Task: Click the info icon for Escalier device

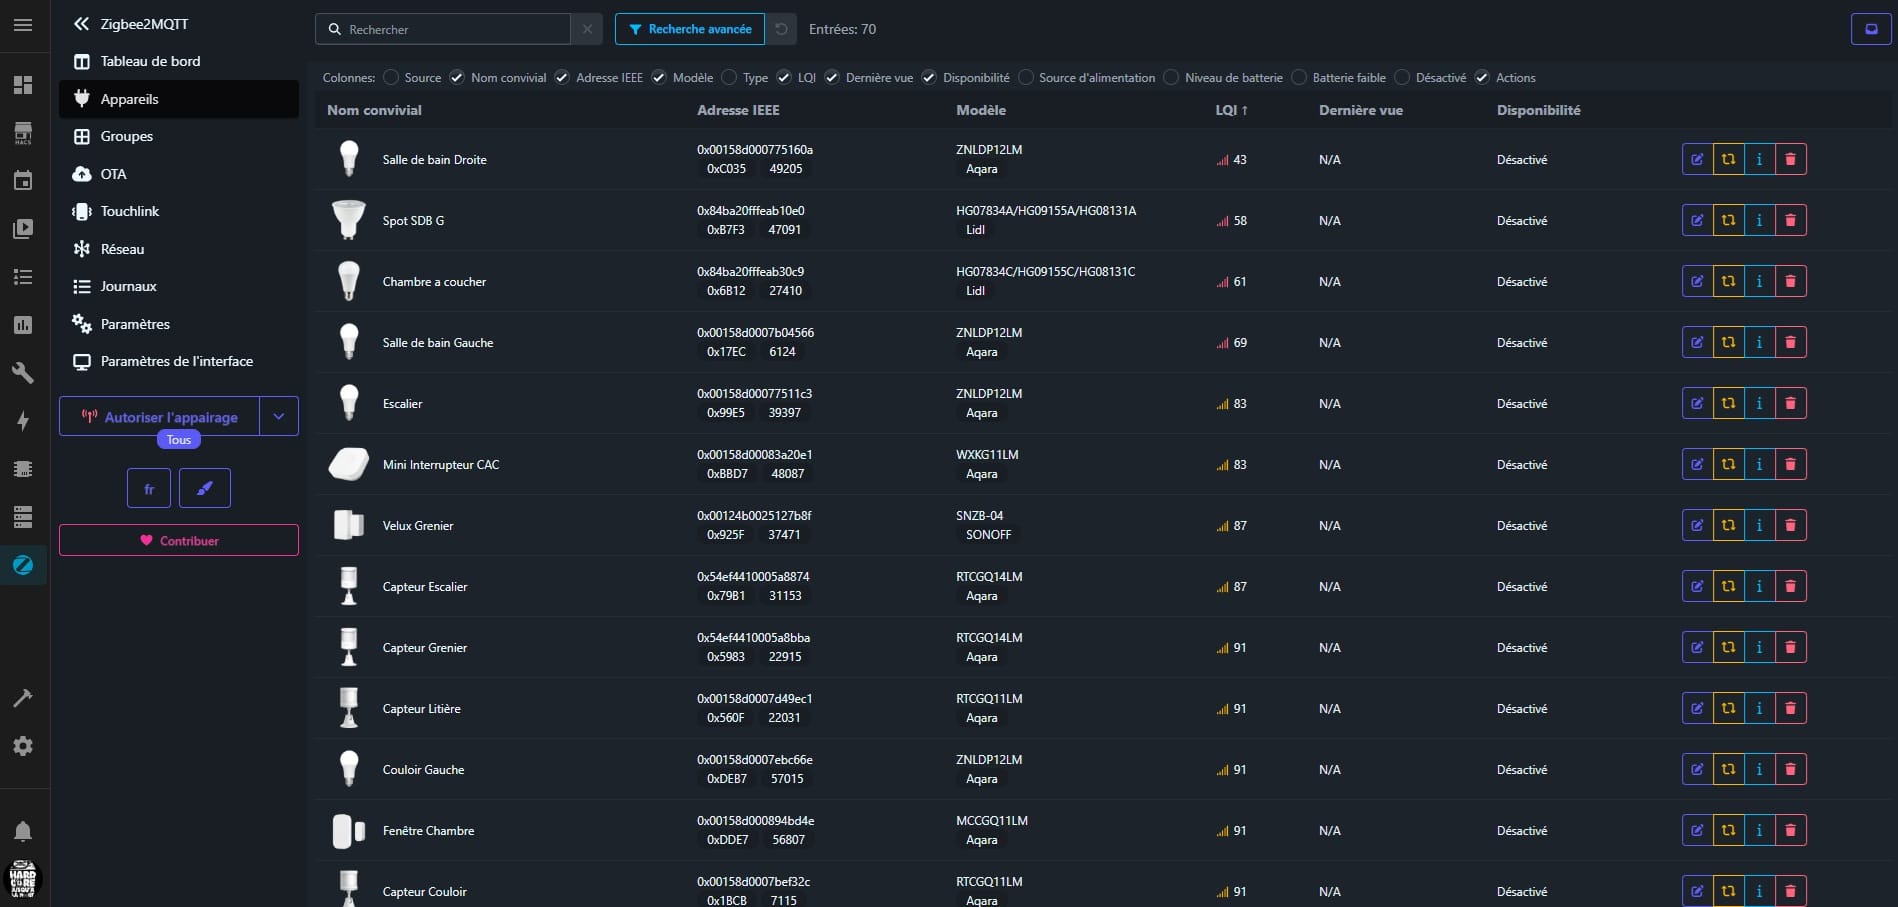Action: (1759, 404)
